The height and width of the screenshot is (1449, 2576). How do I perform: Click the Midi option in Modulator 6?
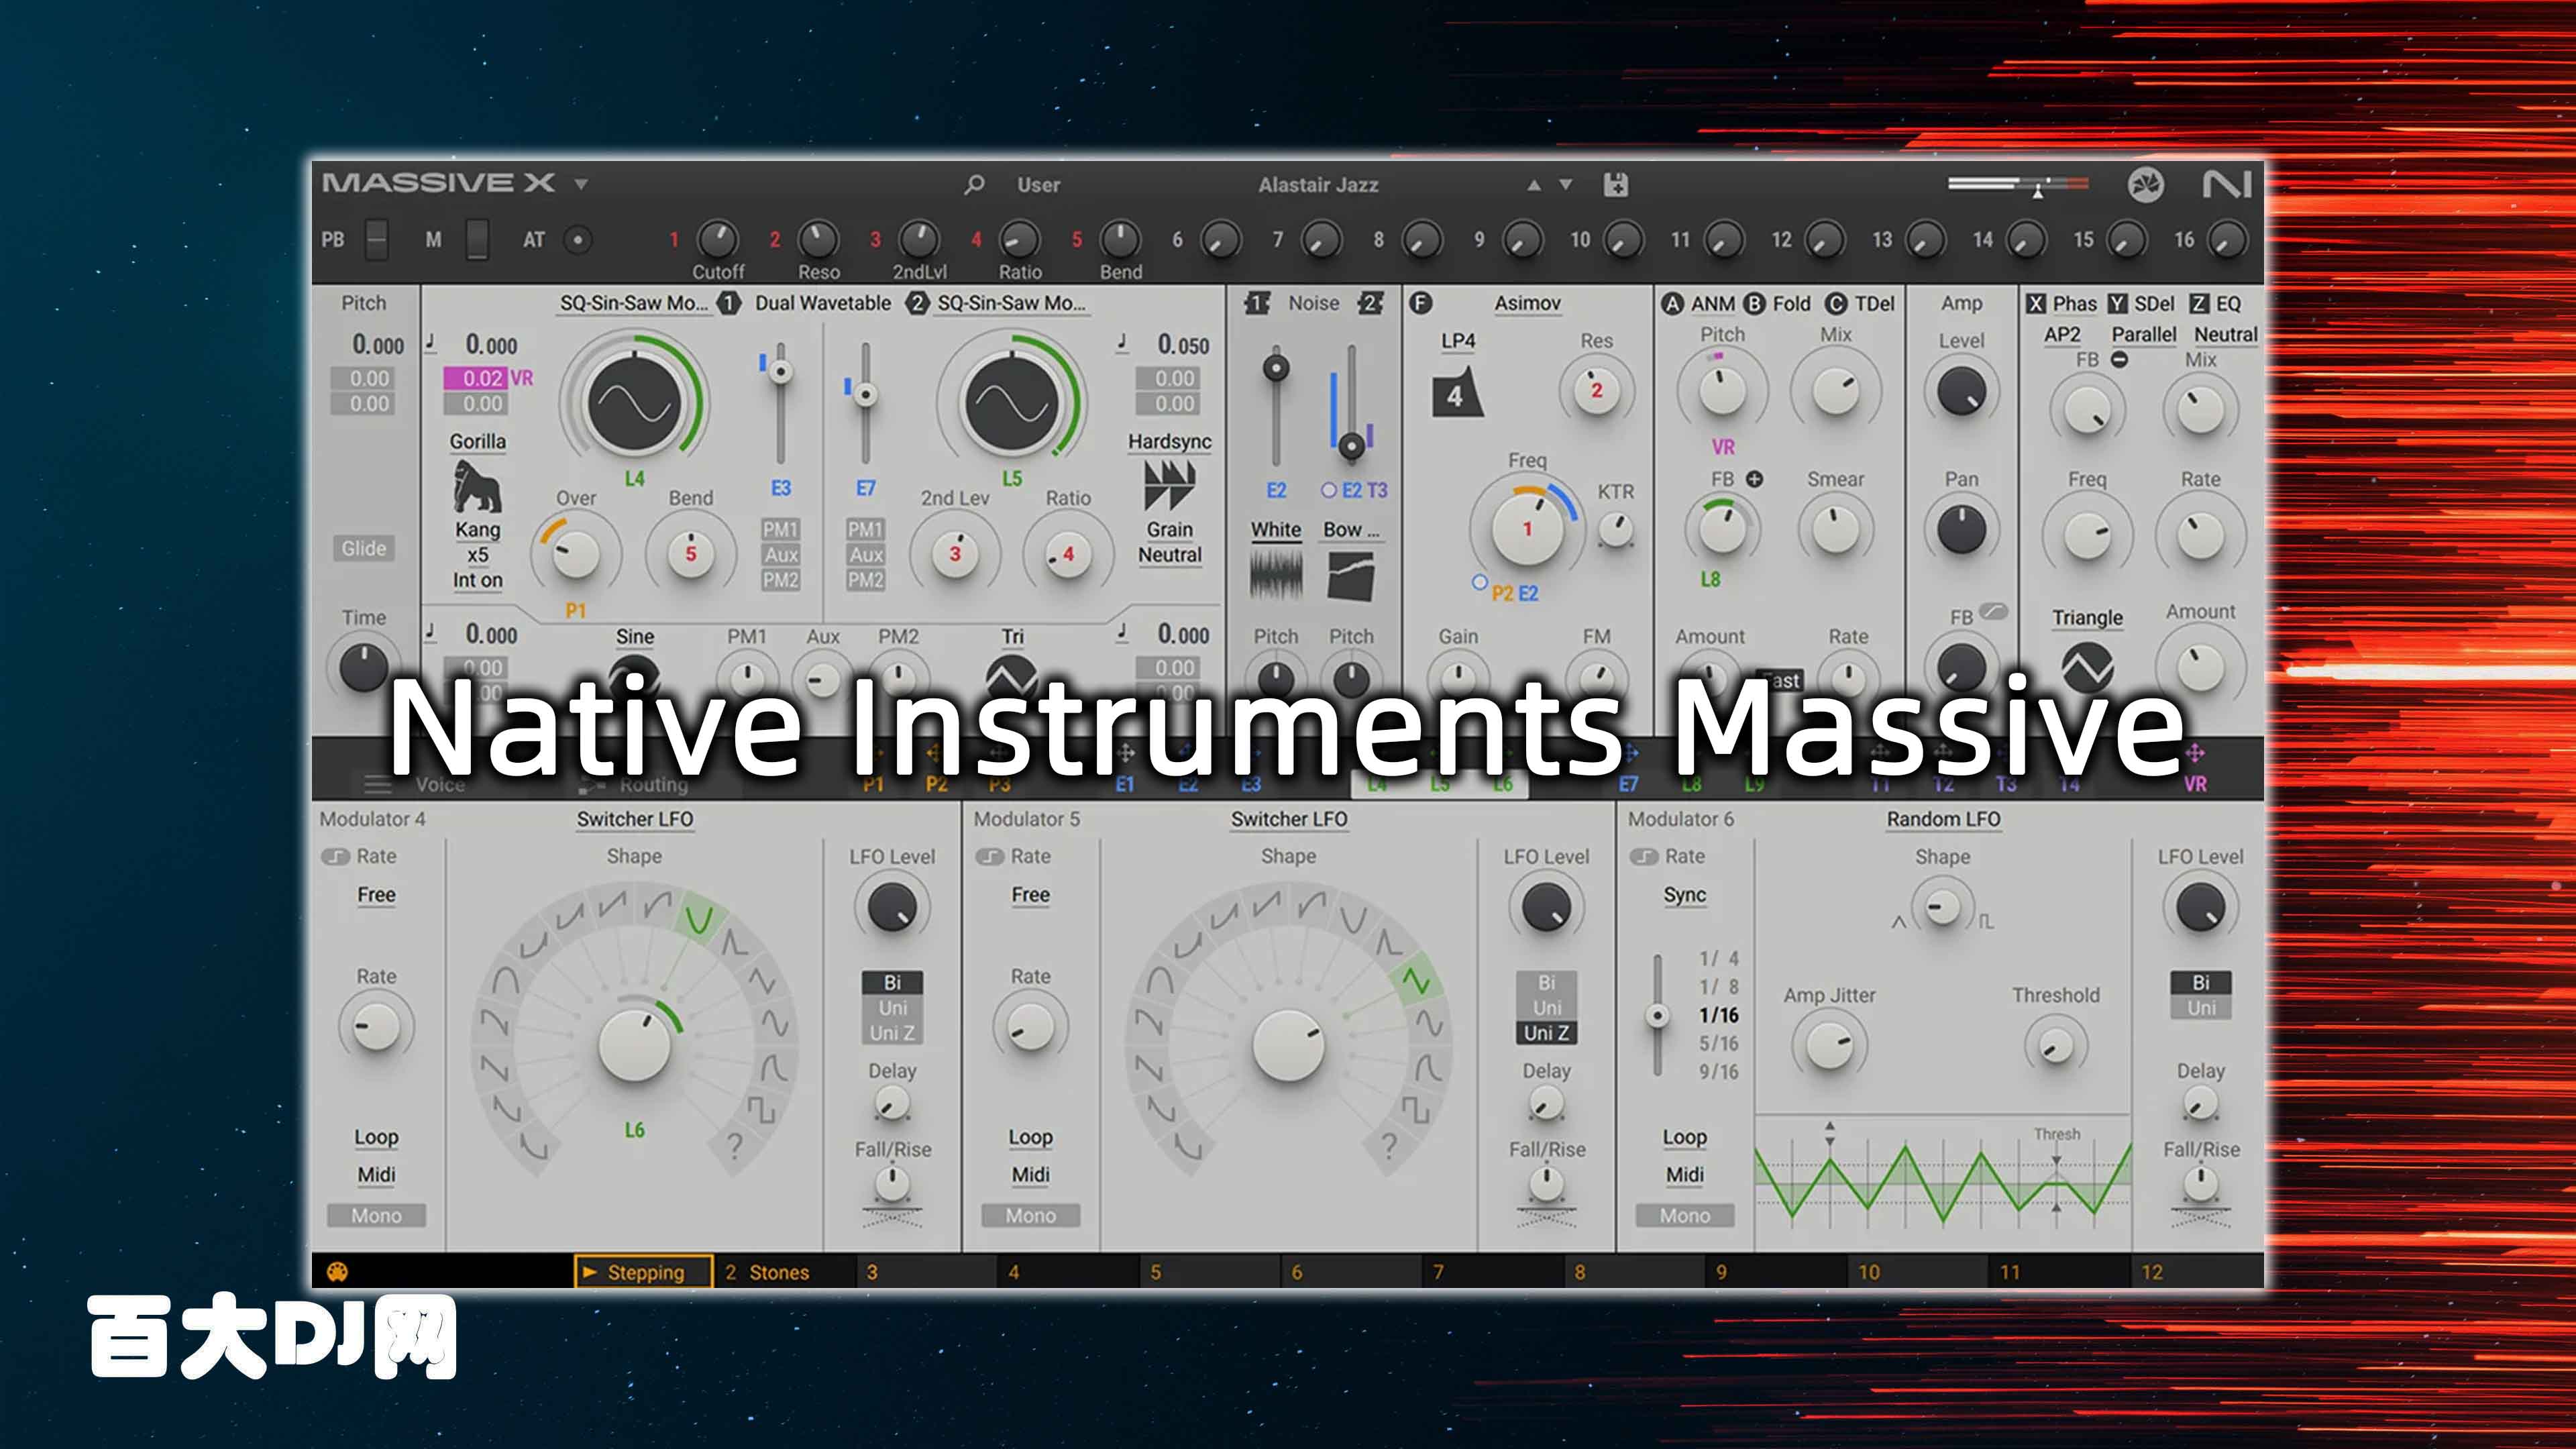[x=1685, y=1175]
